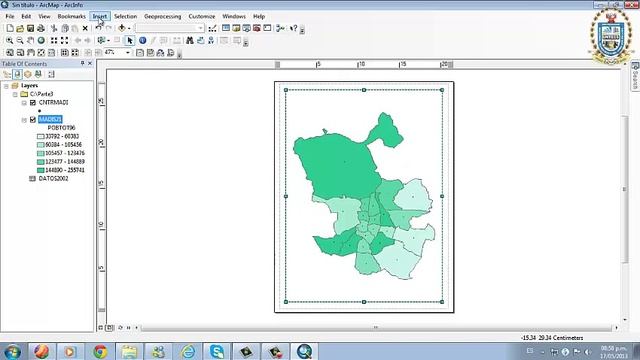Collapse the Layers data frame node
This screenshot has width=640, height=360.
(6, 86)
